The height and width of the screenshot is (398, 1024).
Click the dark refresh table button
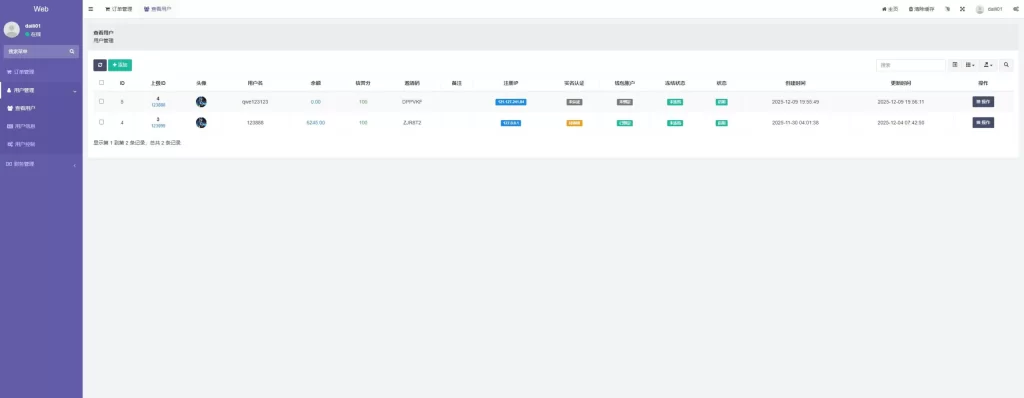pyautogui.click(x=100, y=65)
